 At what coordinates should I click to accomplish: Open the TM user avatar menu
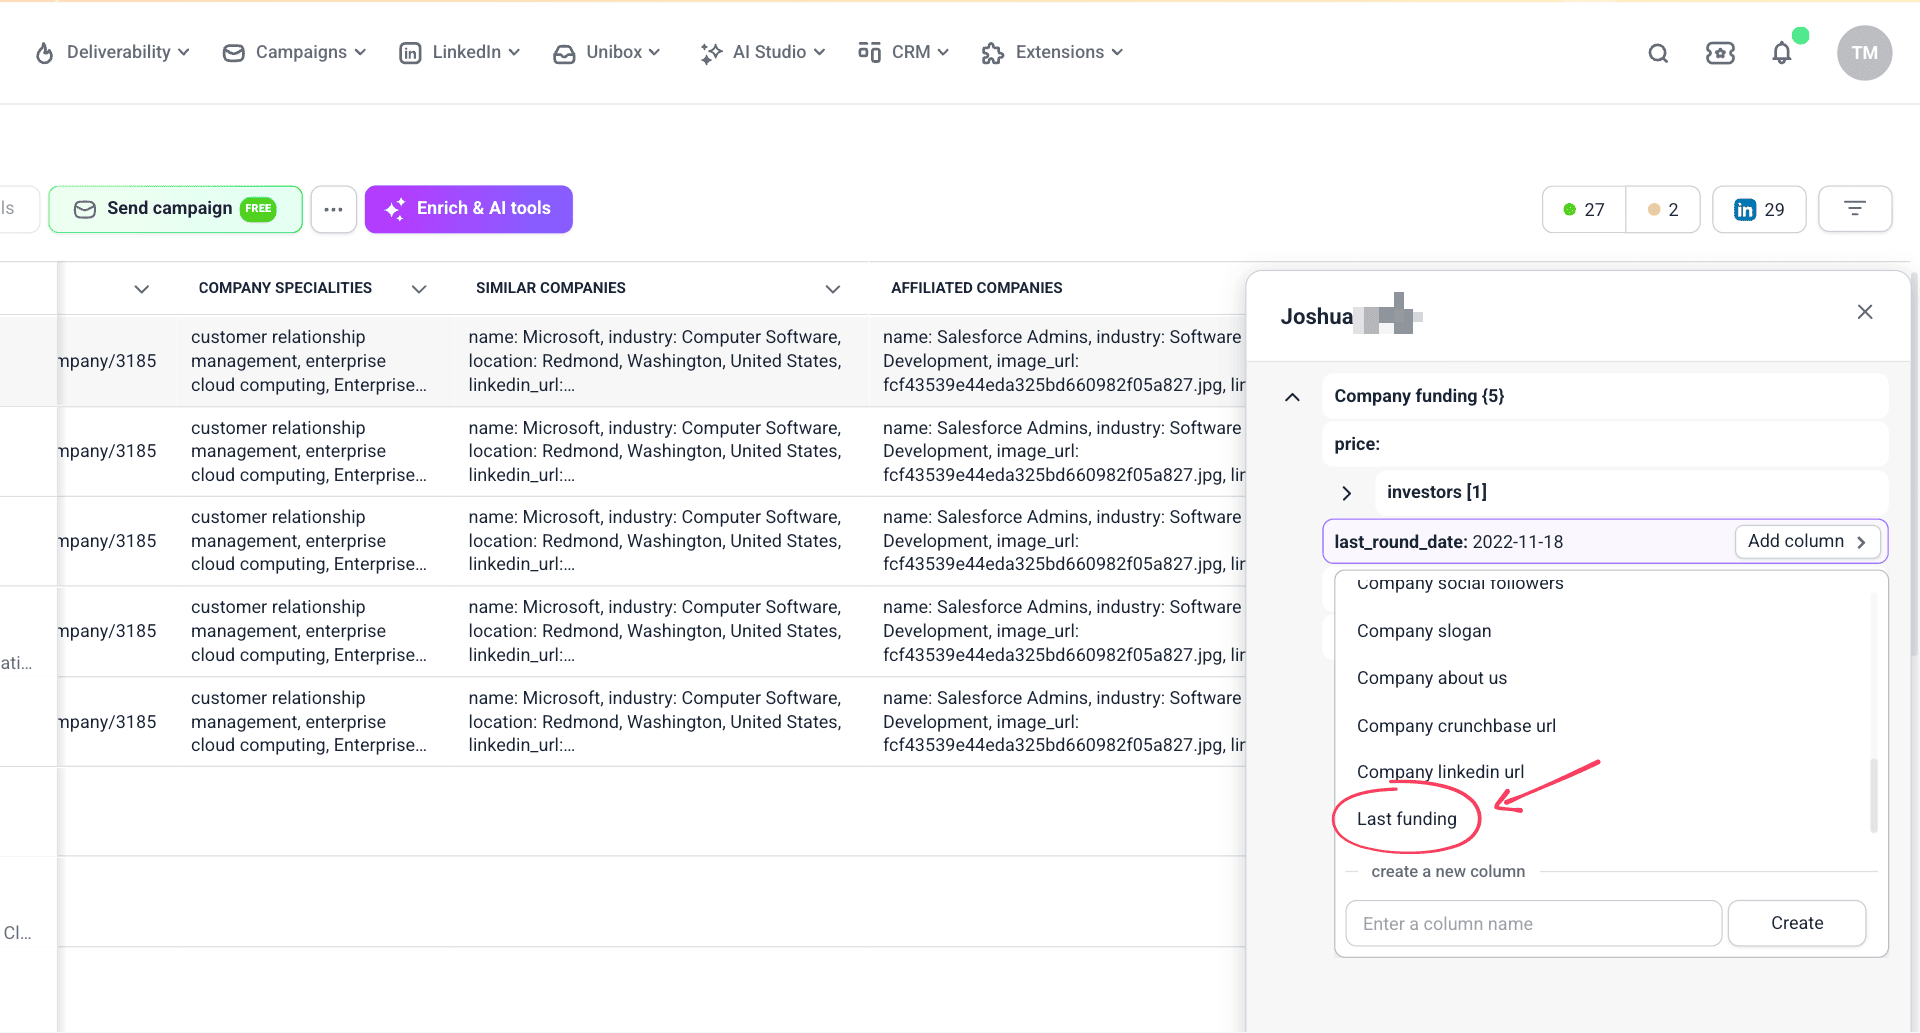(1864, 53)
